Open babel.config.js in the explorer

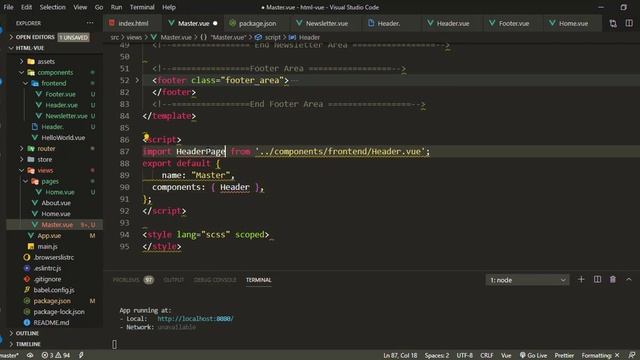pyautogui.click(x=53, y=290)
